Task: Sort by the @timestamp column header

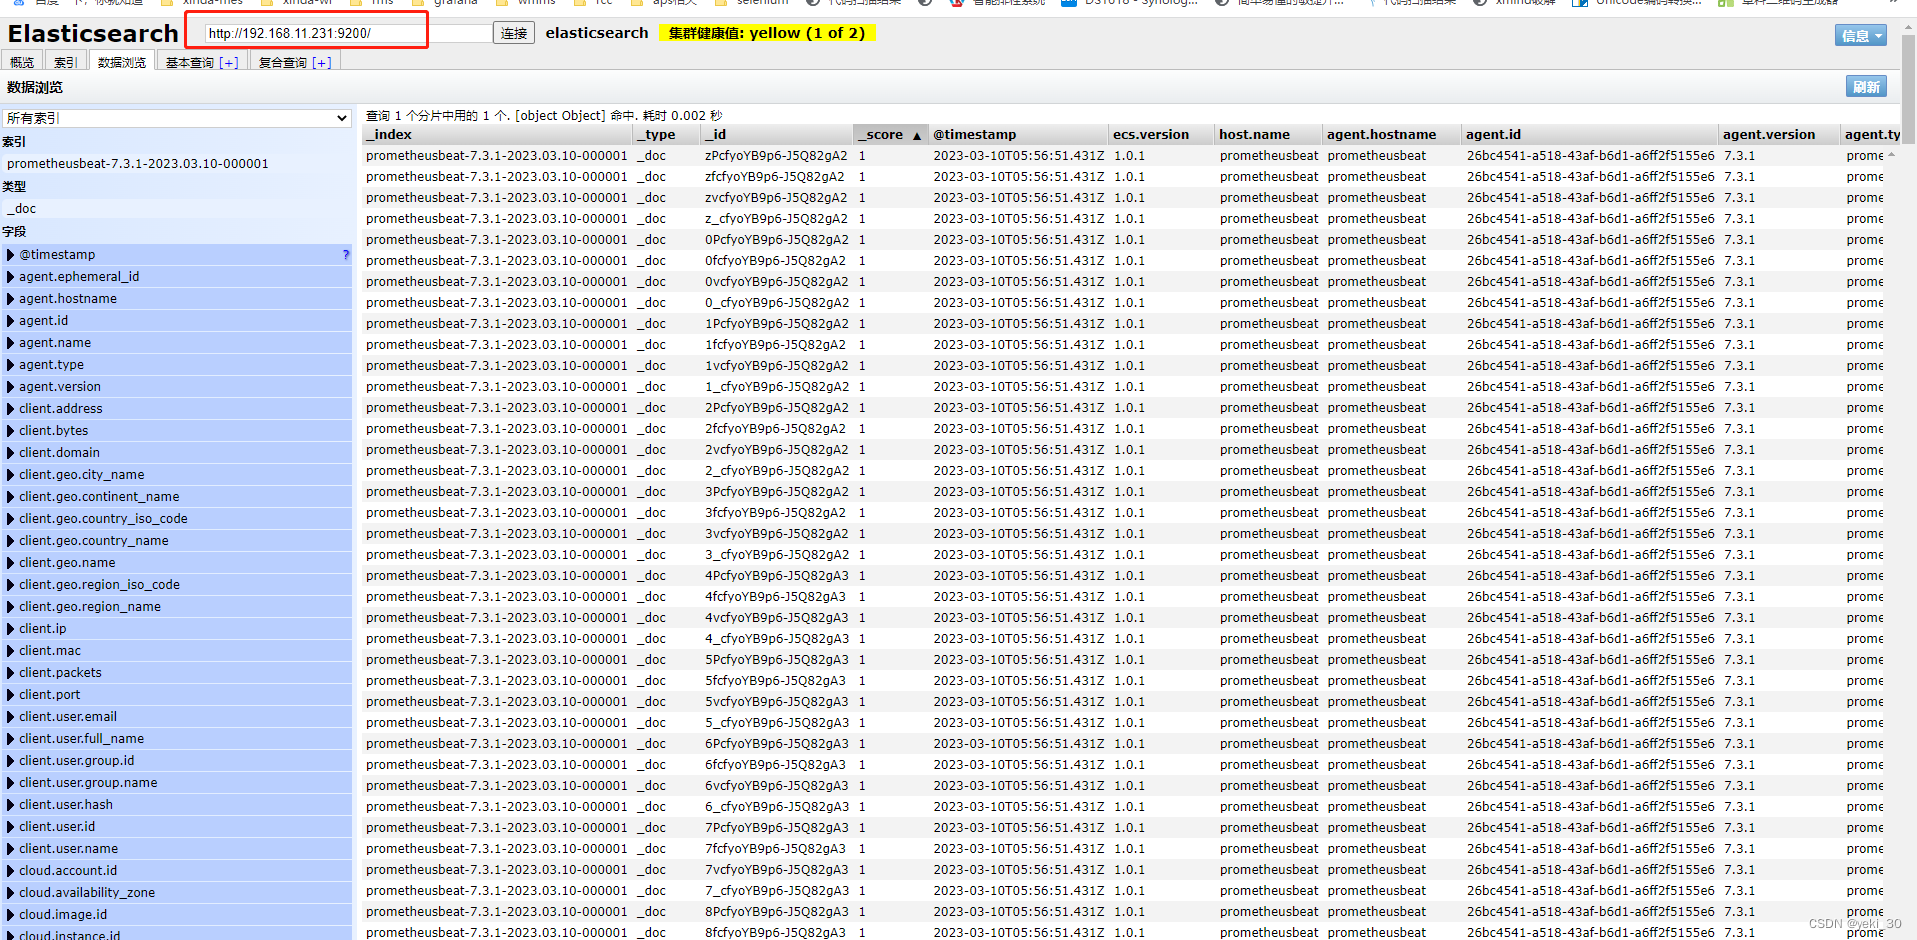Action: tap(1019, 134)
